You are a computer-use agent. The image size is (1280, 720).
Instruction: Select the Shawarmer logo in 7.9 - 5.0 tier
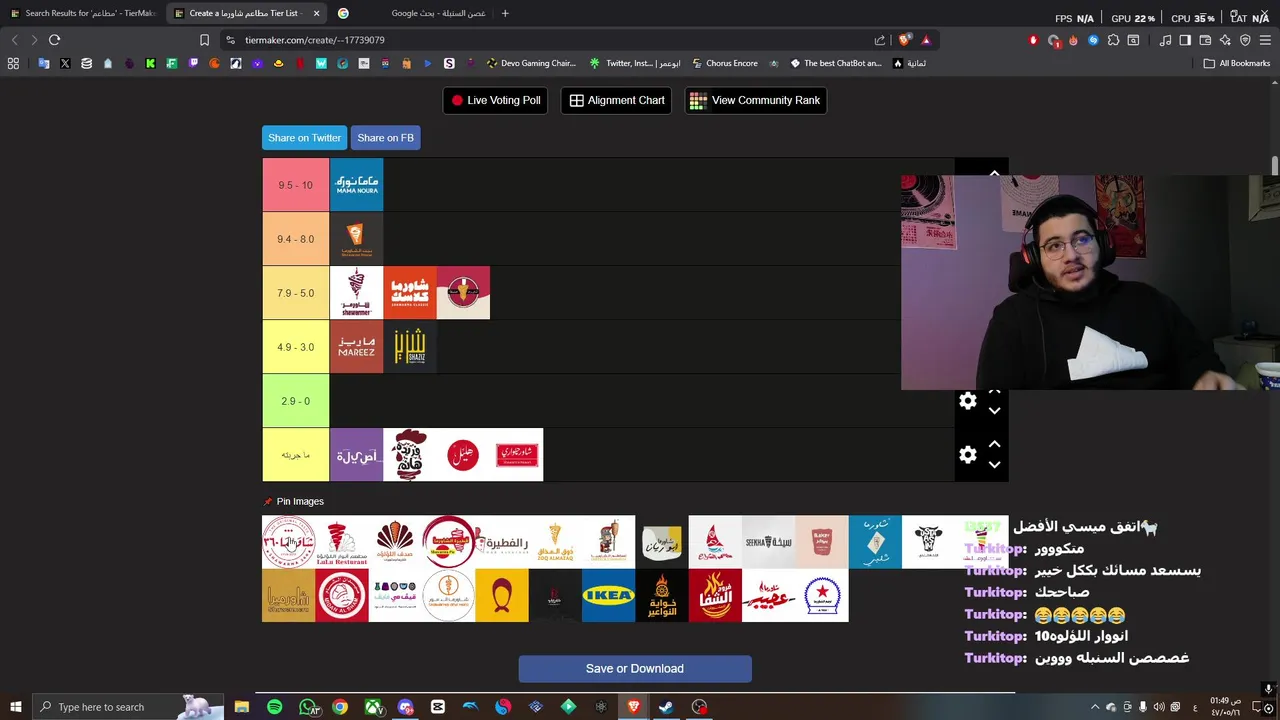(356, 293)
